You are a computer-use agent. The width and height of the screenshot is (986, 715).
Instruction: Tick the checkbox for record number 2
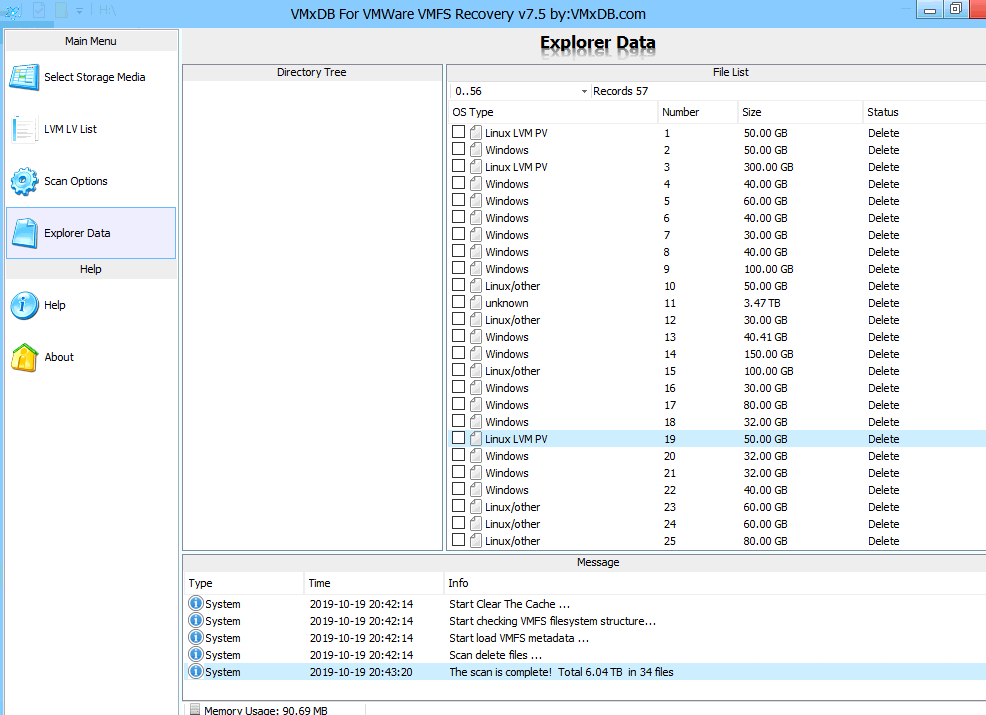click(x=458, y=149)
